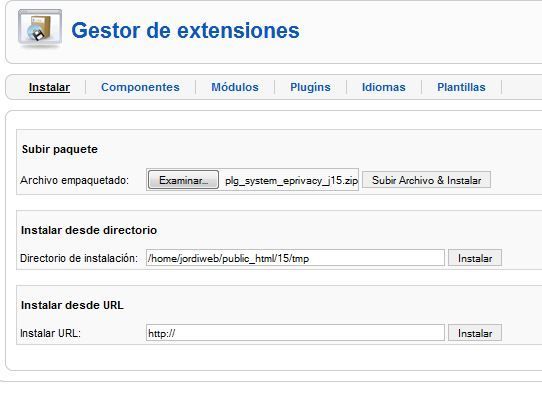Screen dimensions: 542x403
Task: Click the Gestor de extensiones heading
Action: (x=185, y=30)
